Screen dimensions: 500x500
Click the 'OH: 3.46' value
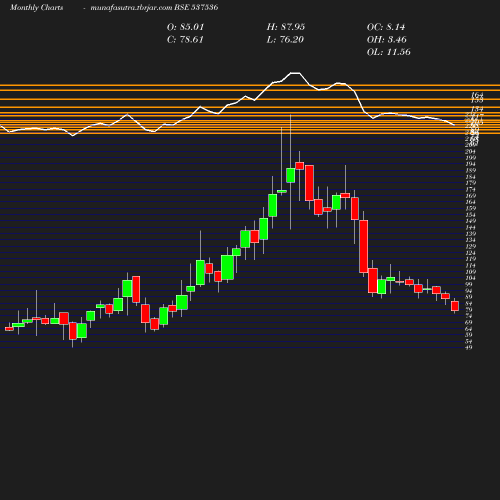pos(387,39)
